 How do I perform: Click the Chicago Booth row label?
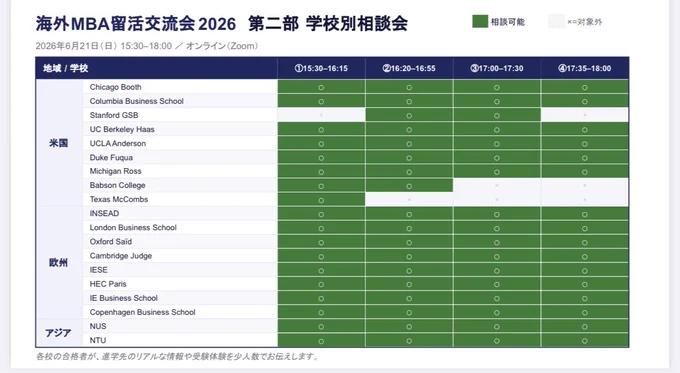pos(115,87)
